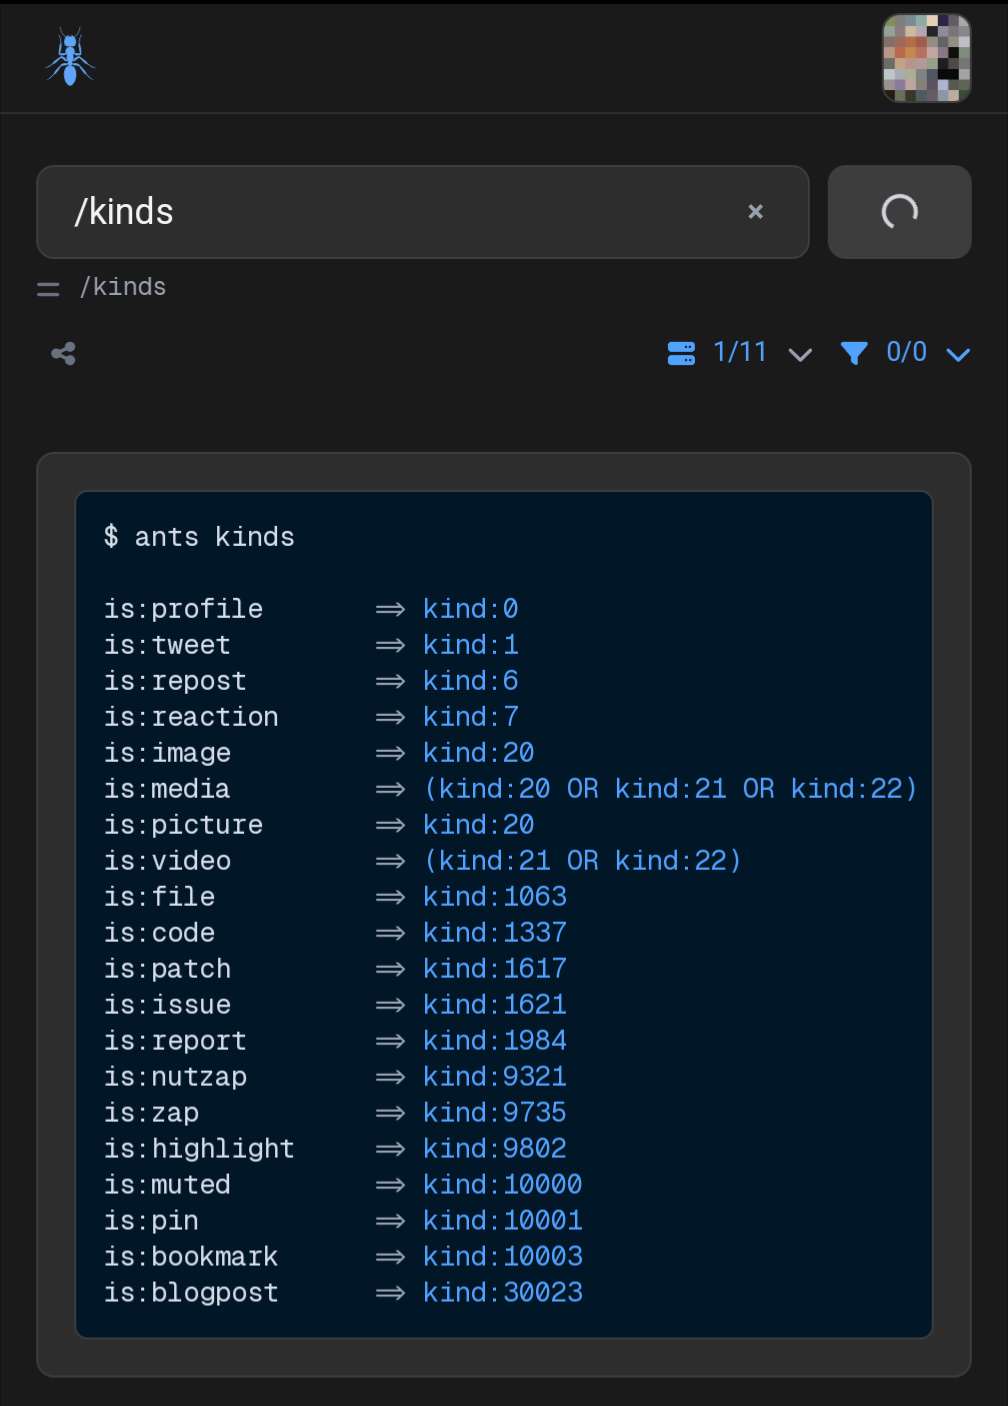Click the share icon
The width and height of the screenshot is (1008, 1406).
64,353
